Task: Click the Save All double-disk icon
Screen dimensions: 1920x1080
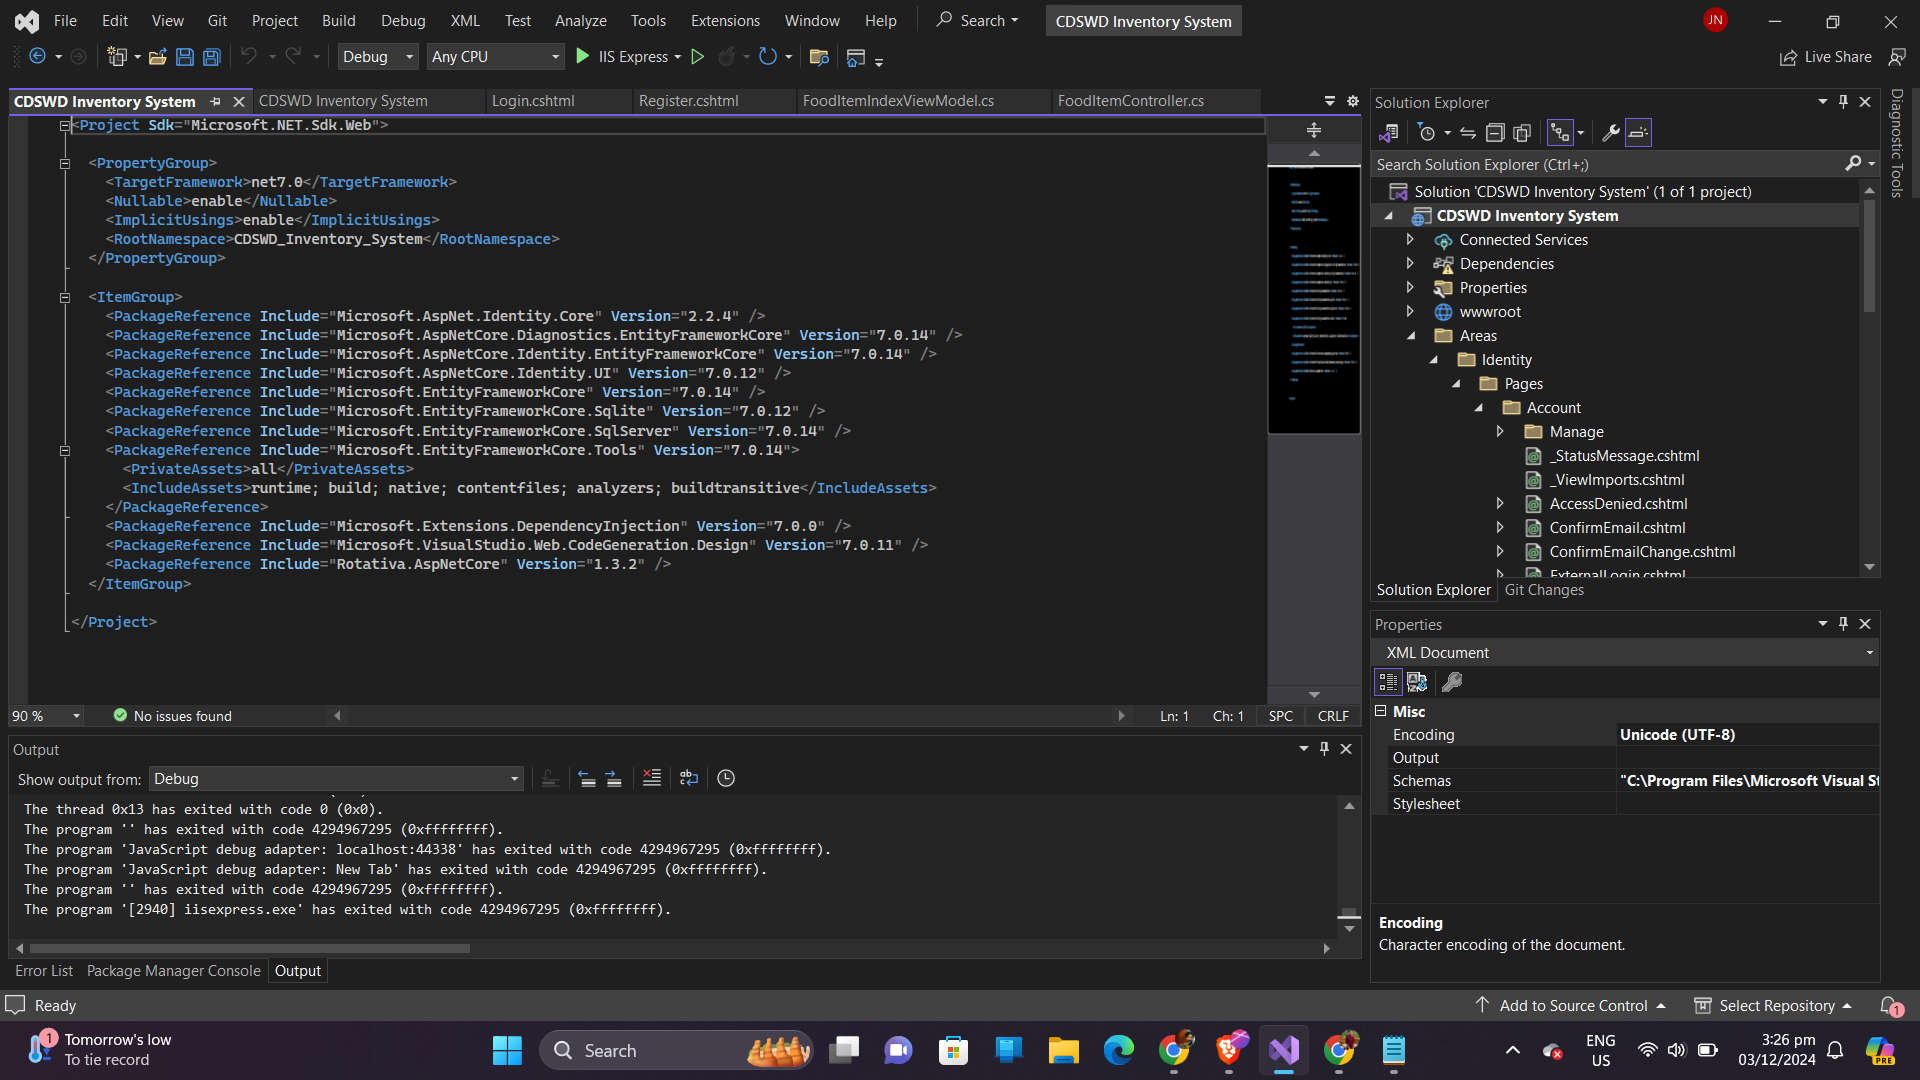Action: tap(212, 57)
